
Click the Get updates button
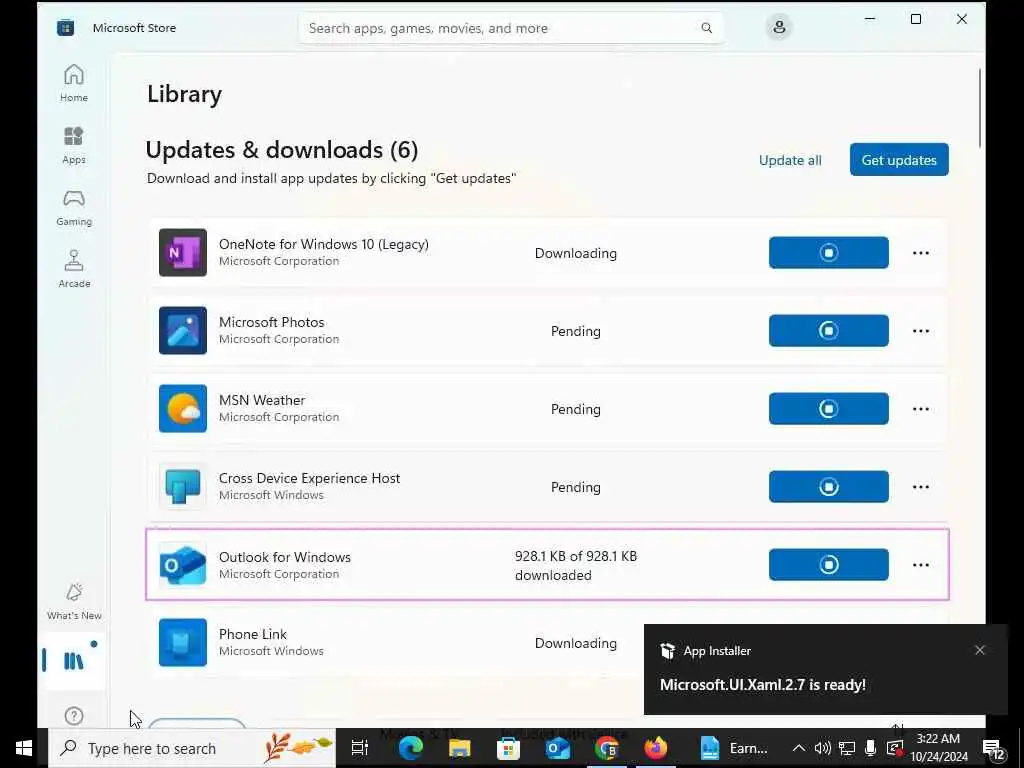[899, 160]
